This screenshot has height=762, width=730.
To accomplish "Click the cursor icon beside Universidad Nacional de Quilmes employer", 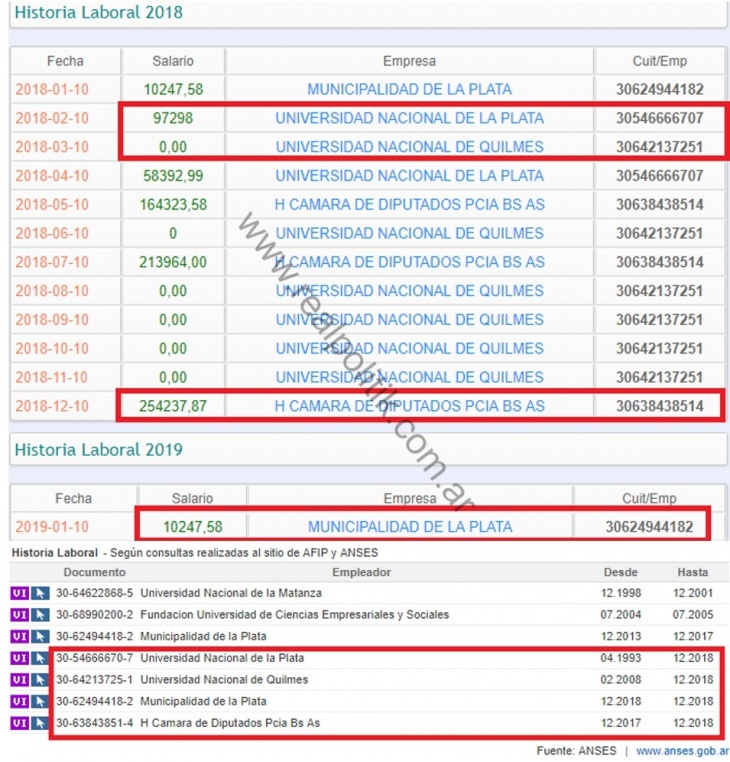I will click(x=40, y=680).
